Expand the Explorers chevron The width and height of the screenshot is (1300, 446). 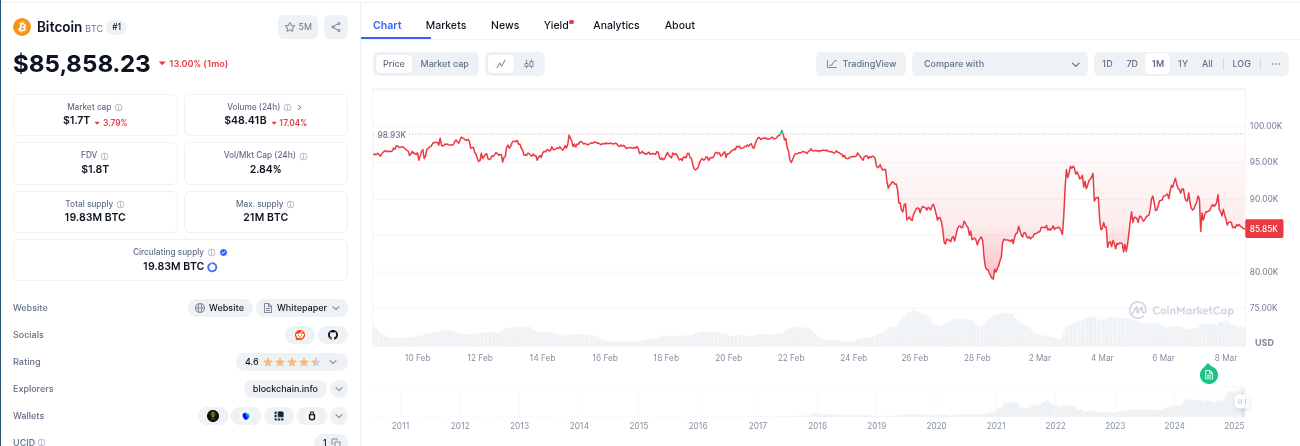pyautogui.click(x=339, y=389)
